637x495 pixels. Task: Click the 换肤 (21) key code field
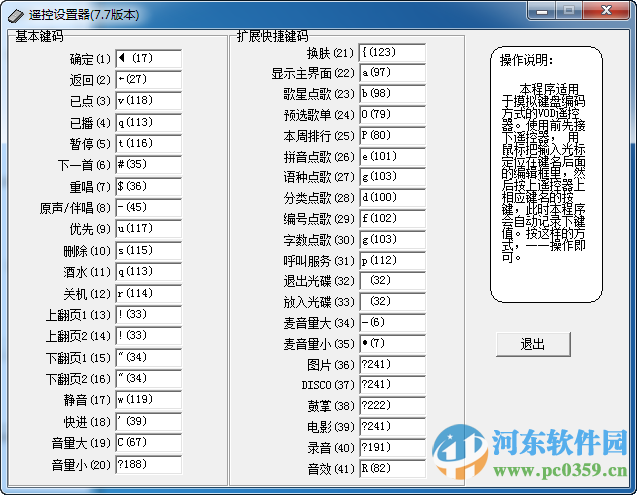coord(392,52)
